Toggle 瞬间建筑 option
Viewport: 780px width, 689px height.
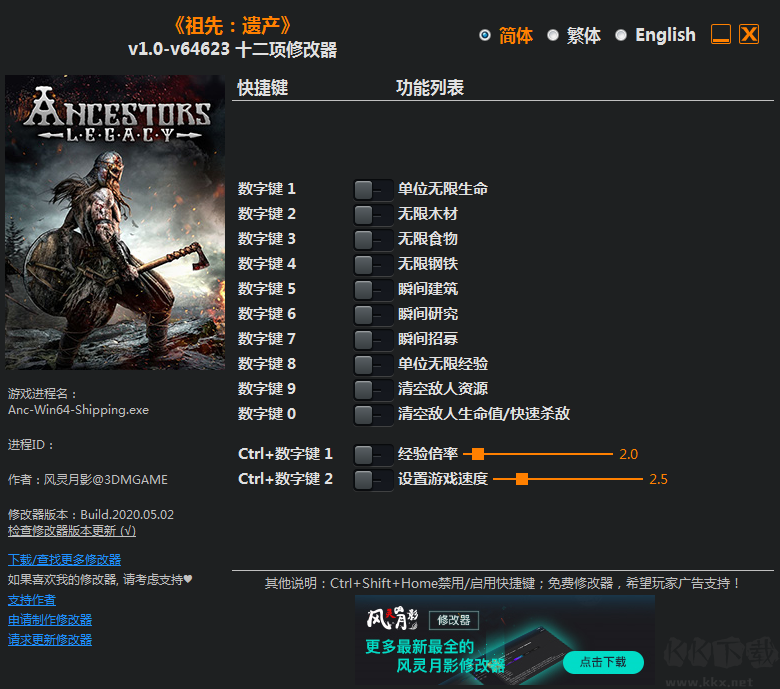(373, 289)
